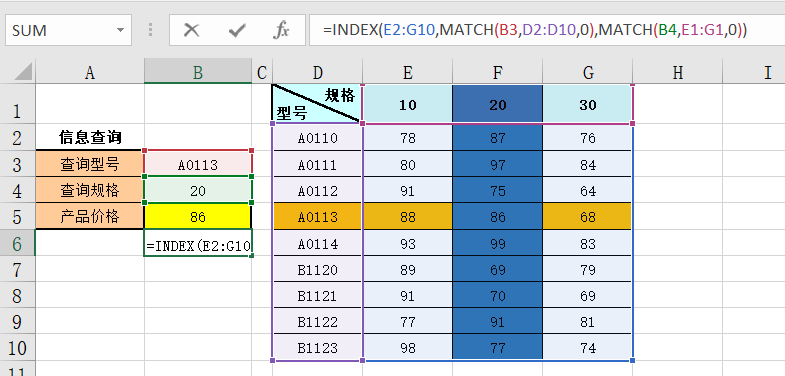Click cell E2 with value 78
Image resolution: width=785 pixels, height=376 pixels.
[x=408, y=137]
